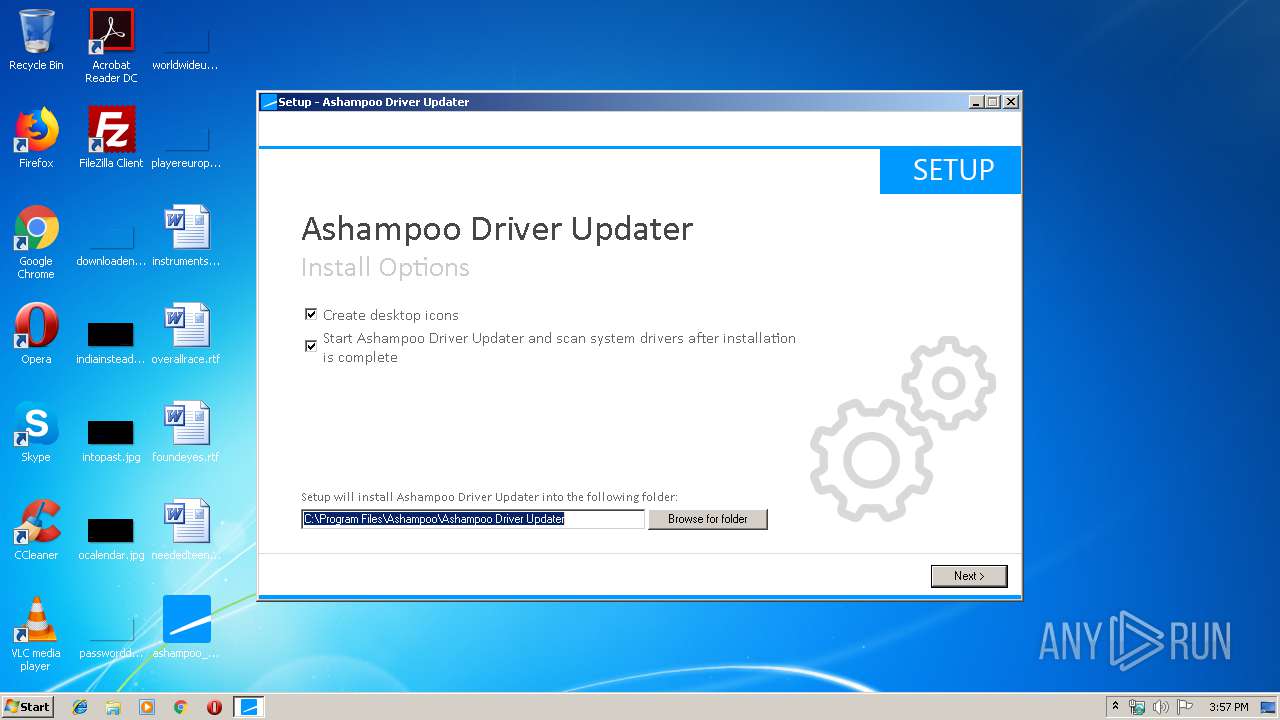
Task: Open Opera browser desktop shortcut
Action: click(x=36, y=334)
